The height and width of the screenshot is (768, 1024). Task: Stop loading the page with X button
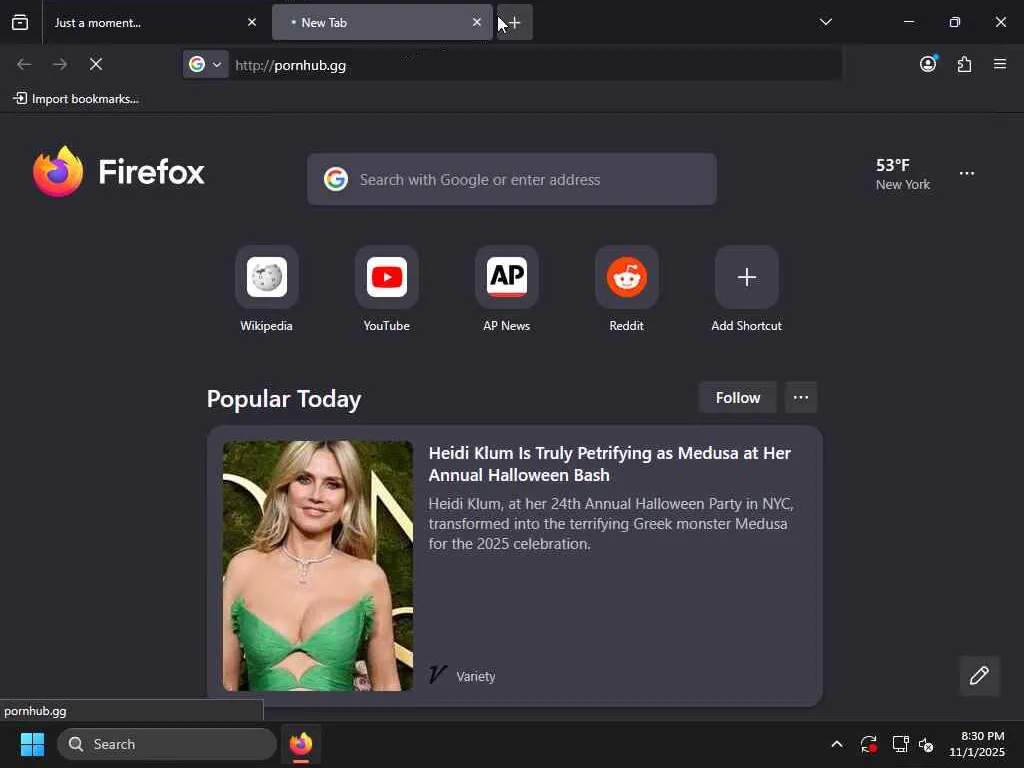[x=96, y=64]
